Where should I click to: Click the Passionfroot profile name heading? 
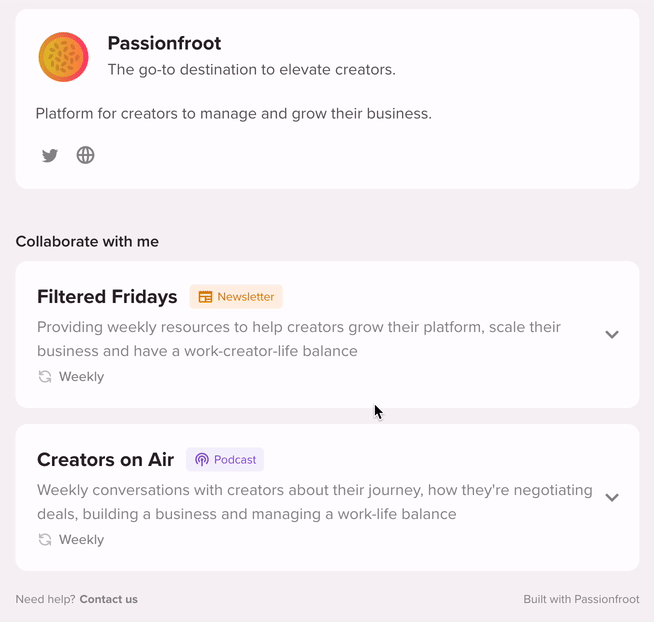(x=164, y=44)
